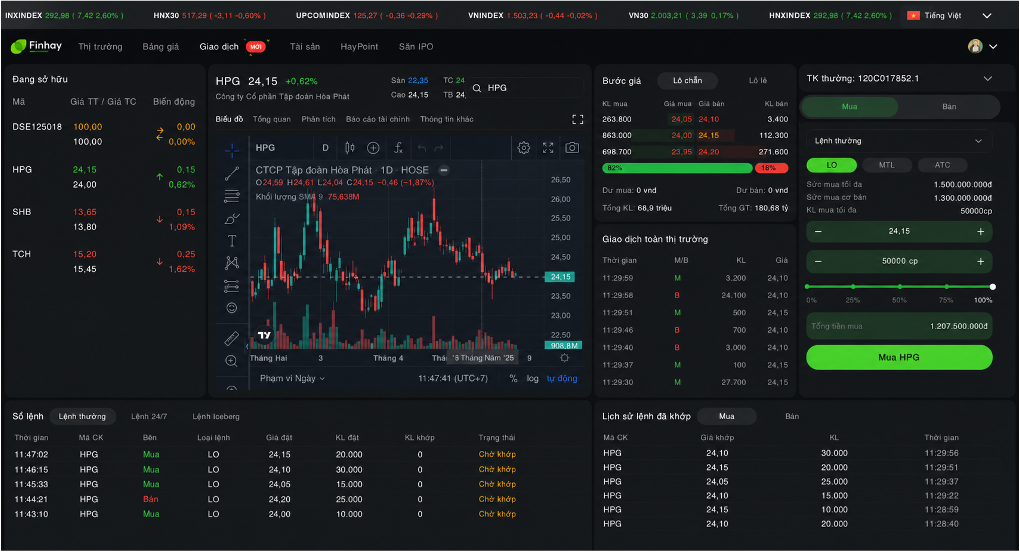Image resolution: width=1020 pixels, height=552 pixels.
Task: Toggle log scale on chart
Action: [533, 378]
